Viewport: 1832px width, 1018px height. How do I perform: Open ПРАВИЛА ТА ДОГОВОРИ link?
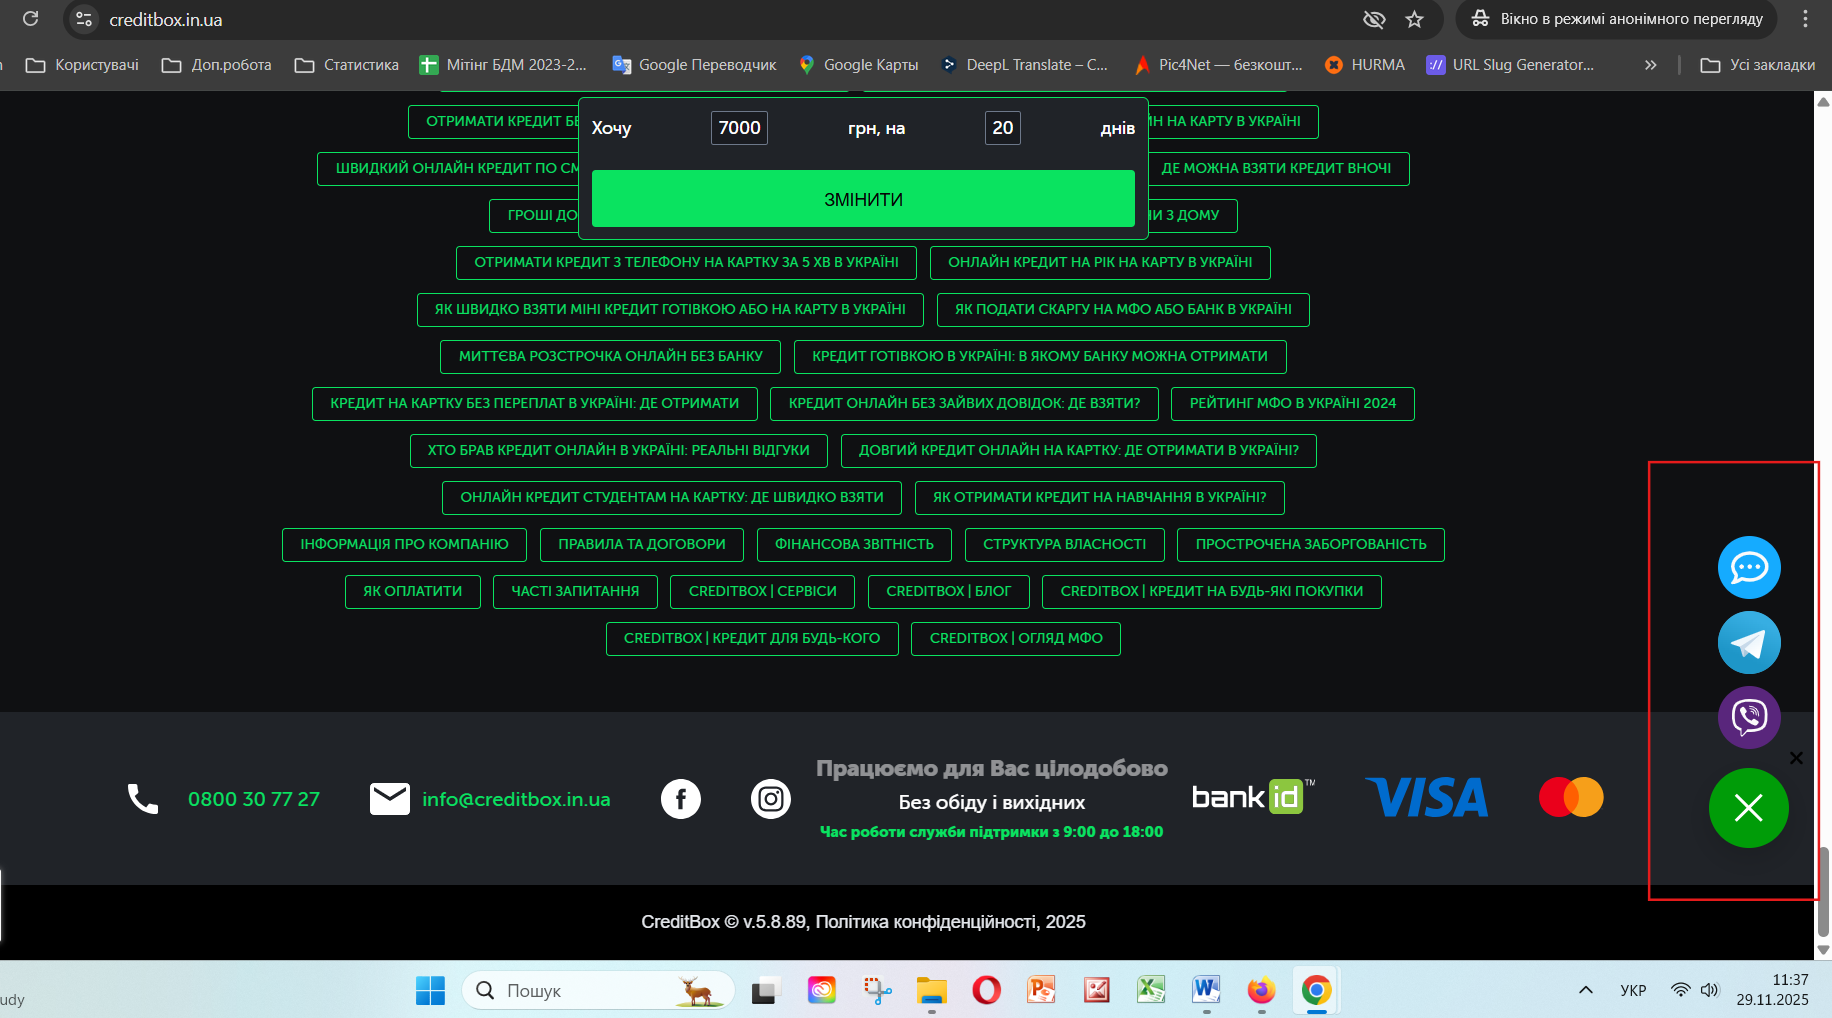click(642, 545)
